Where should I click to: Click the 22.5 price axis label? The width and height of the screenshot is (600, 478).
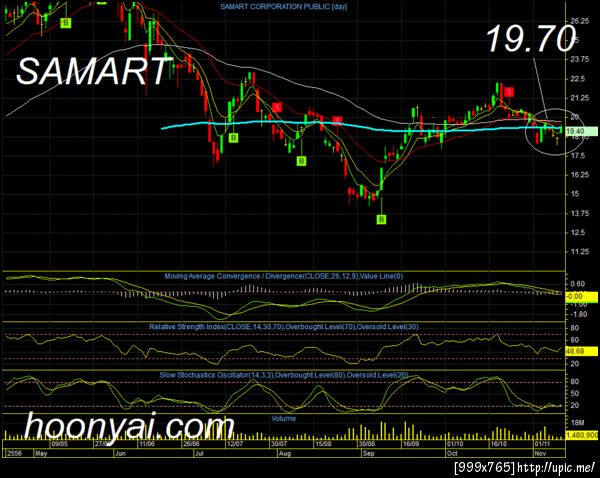point(577,78)
